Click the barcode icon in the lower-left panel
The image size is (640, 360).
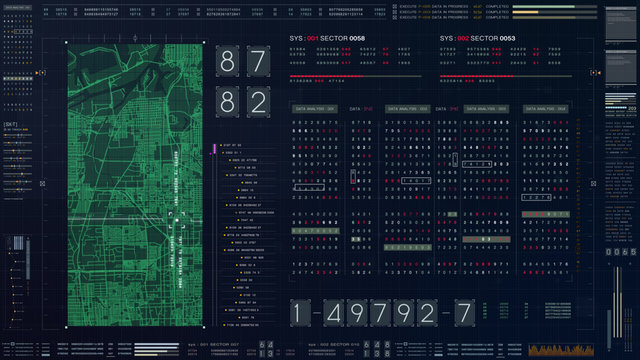coord(18,242)
